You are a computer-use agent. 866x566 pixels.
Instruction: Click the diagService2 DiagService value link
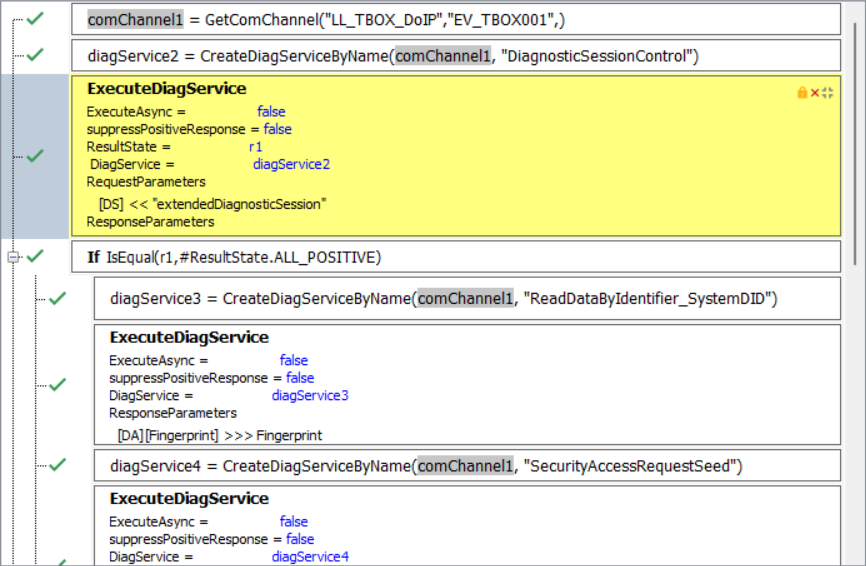(291, 164)
